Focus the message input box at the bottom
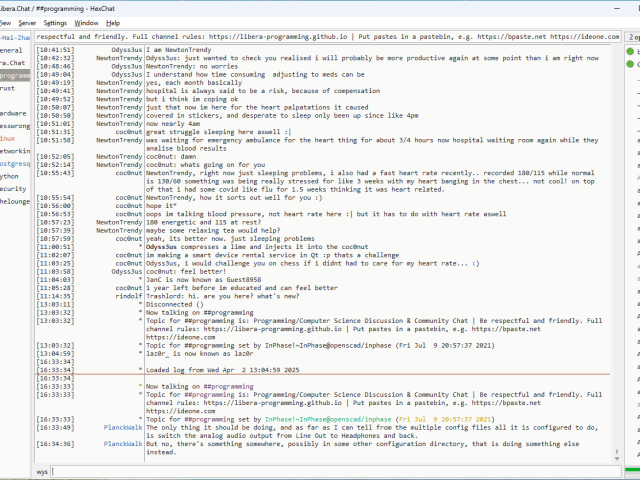The image size is (640, 480). point(330,471)
